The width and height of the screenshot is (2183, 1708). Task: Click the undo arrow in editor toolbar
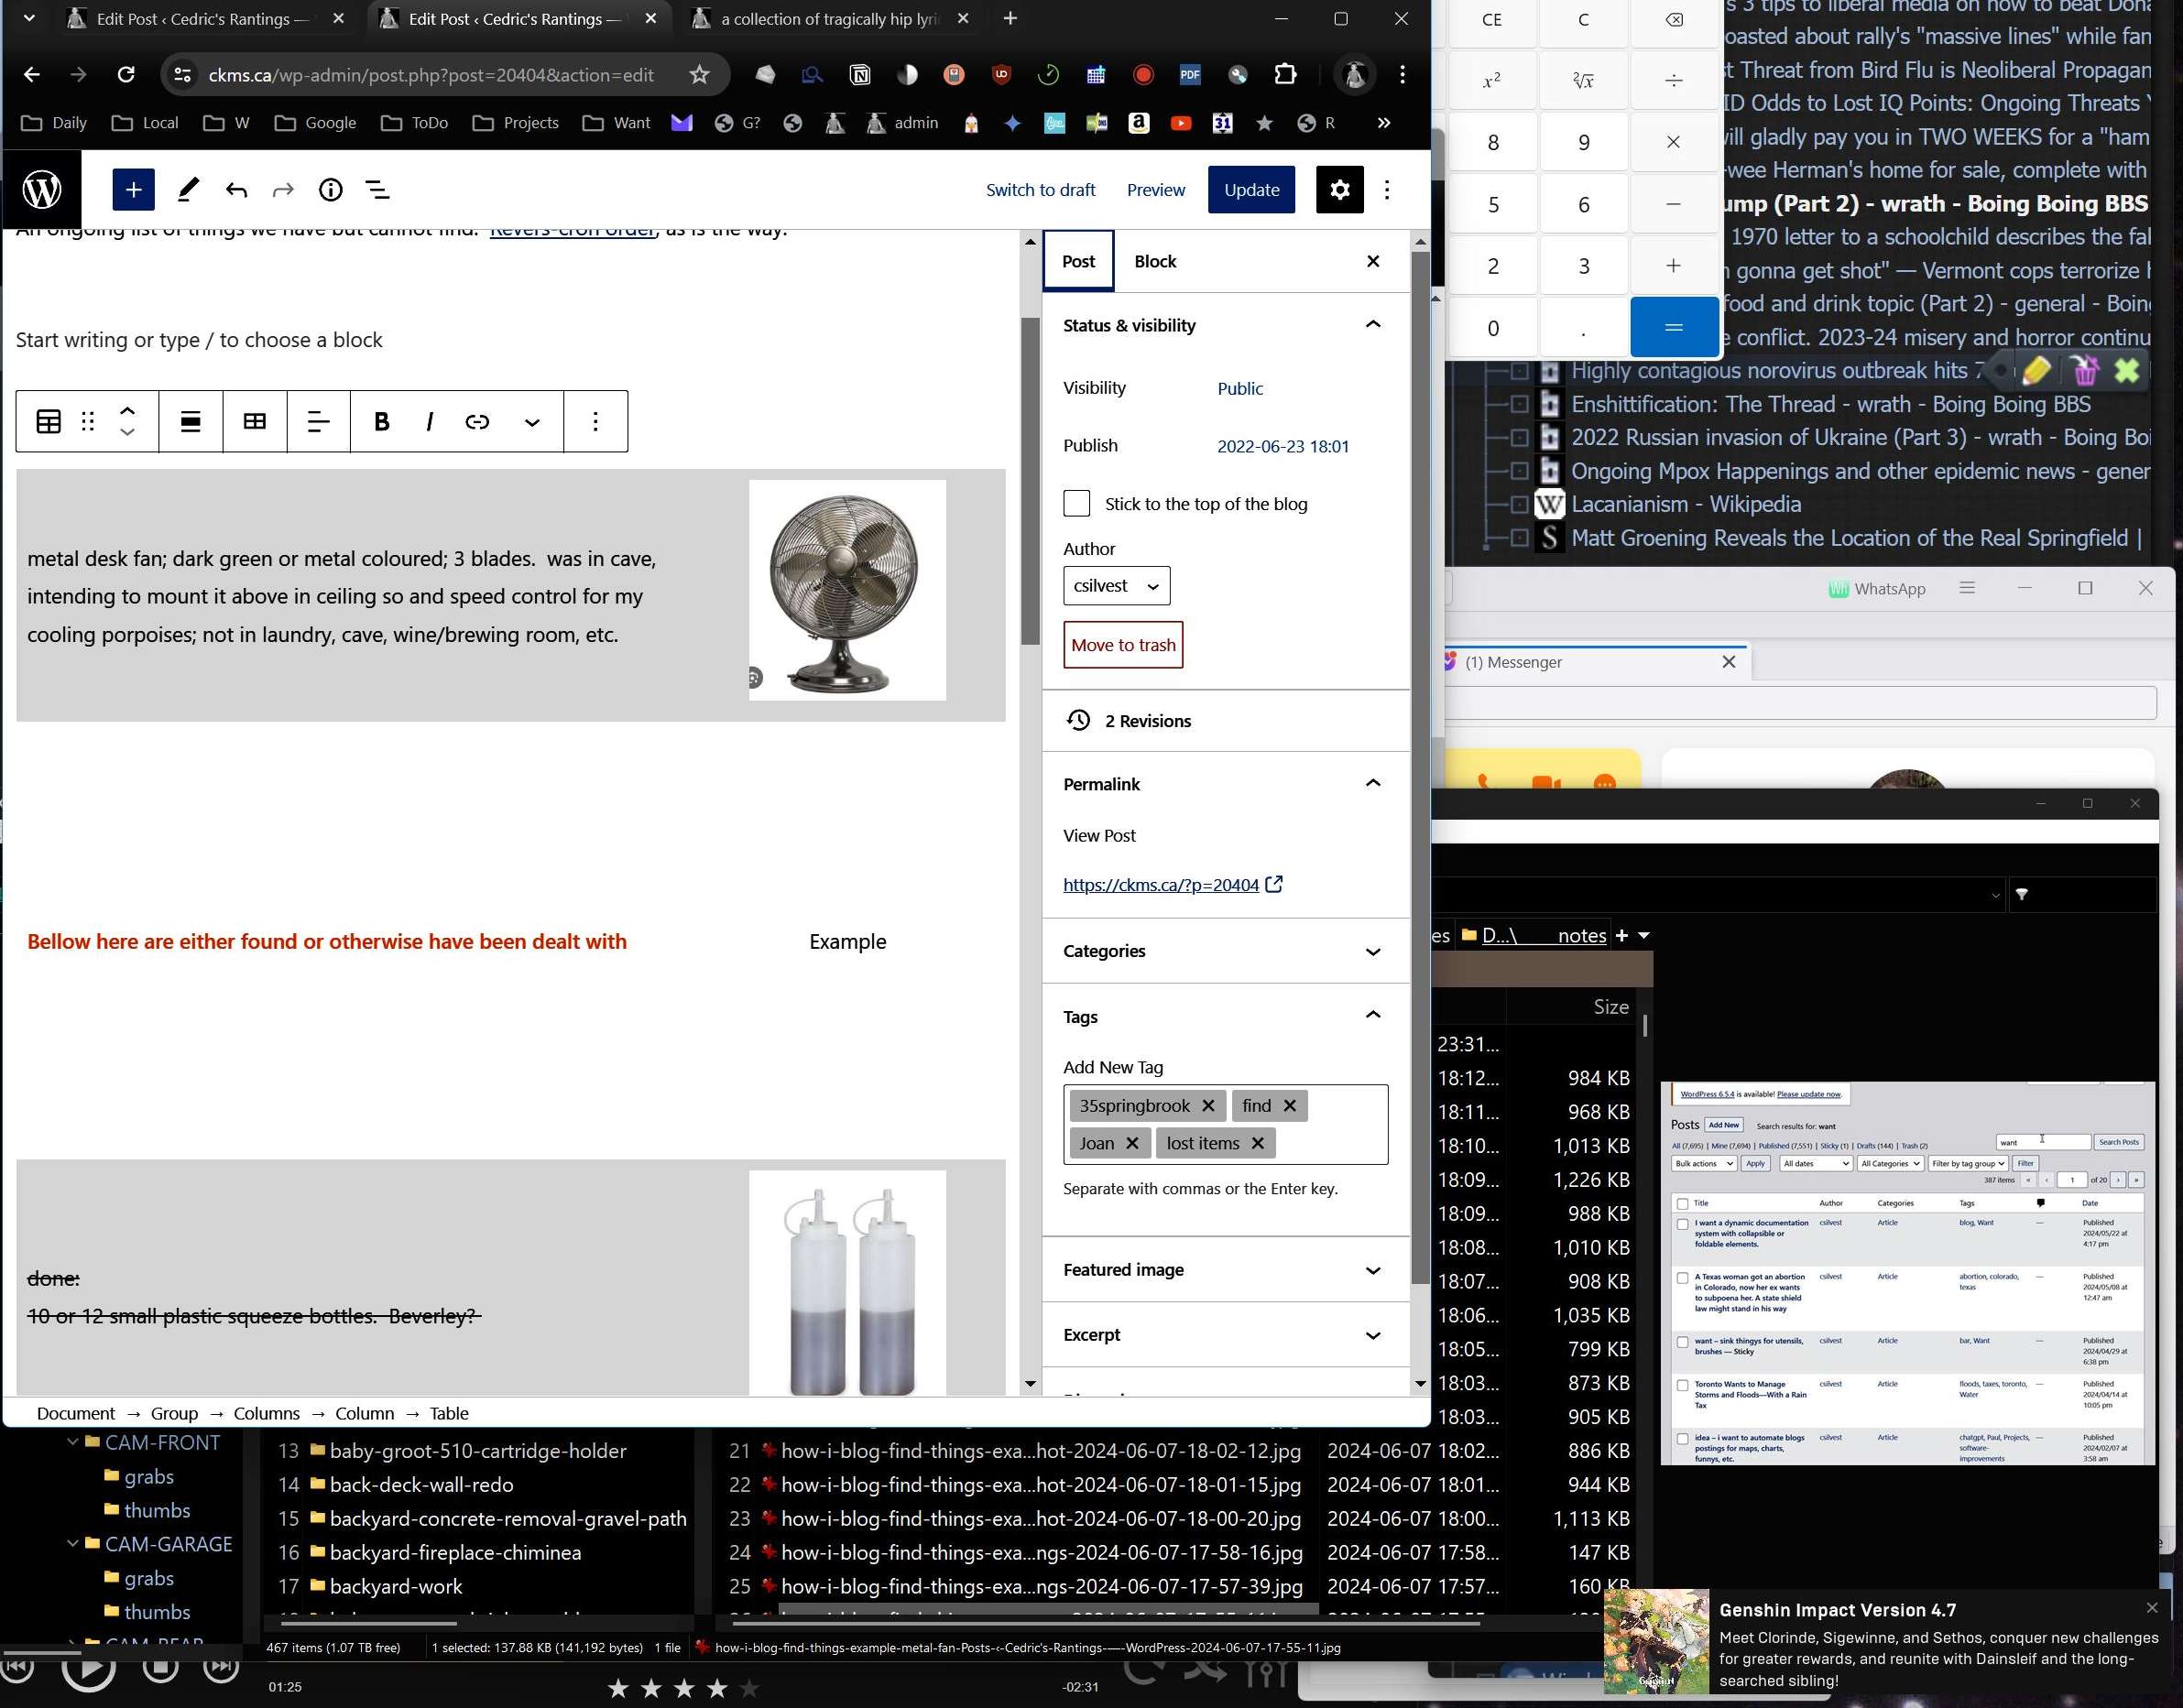coord(236,190)
